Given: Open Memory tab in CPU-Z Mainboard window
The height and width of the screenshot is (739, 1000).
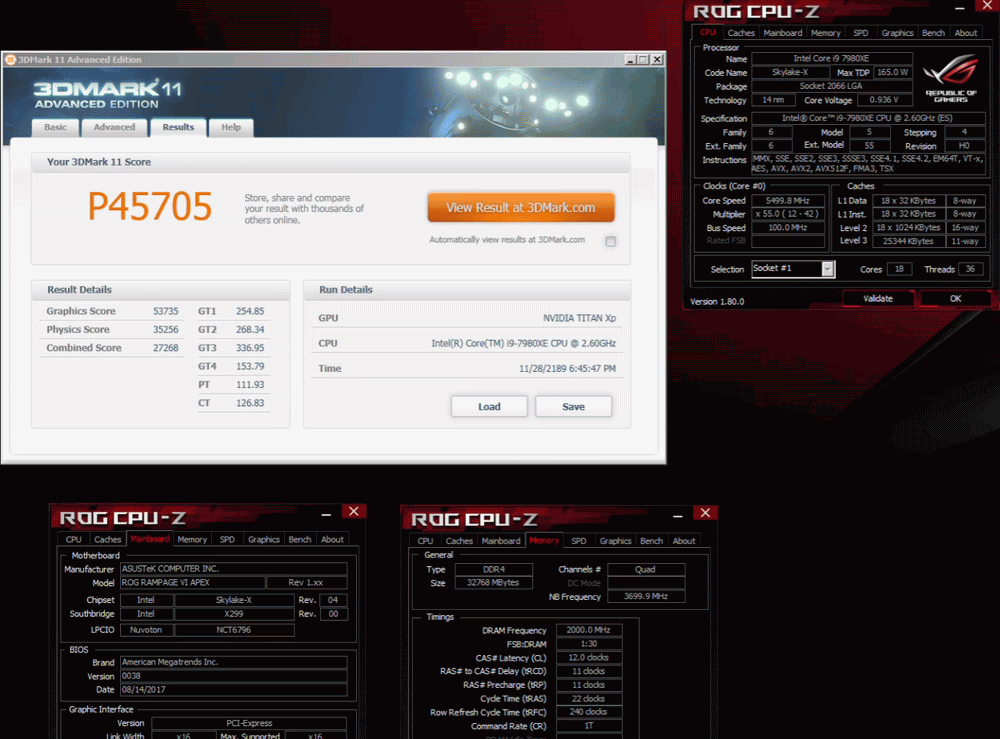Looking at the screenshot, I should [x=192, y=539].
